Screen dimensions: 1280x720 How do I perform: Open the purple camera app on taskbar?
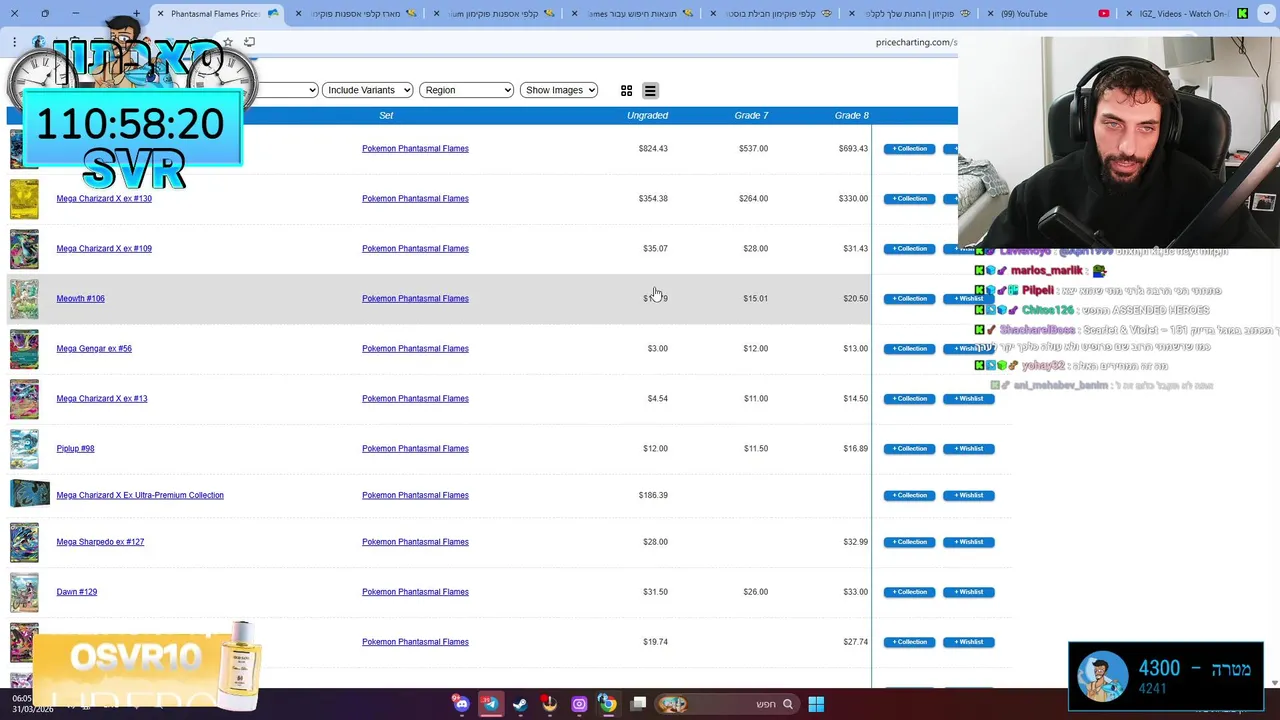[579, 704]
